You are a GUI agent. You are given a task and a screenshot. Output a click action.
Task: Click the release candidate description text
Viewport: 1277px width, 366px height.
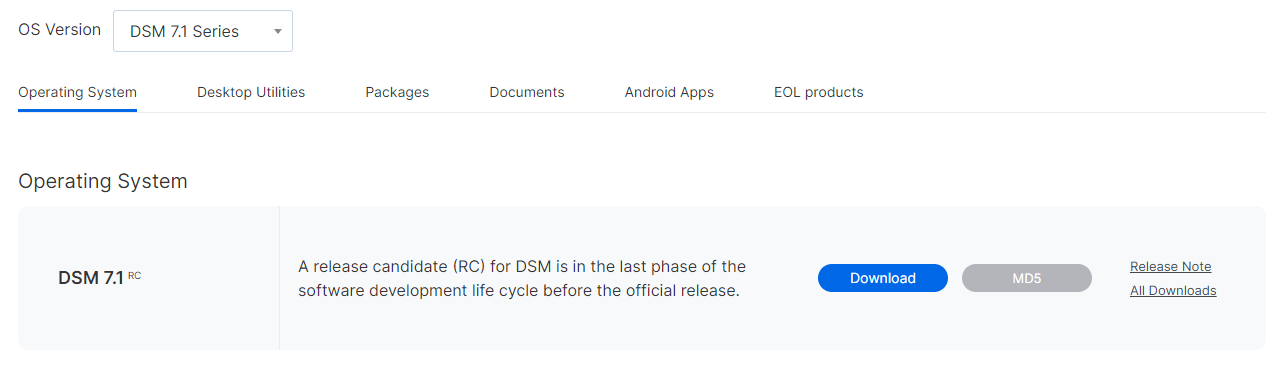pos(522,279)
